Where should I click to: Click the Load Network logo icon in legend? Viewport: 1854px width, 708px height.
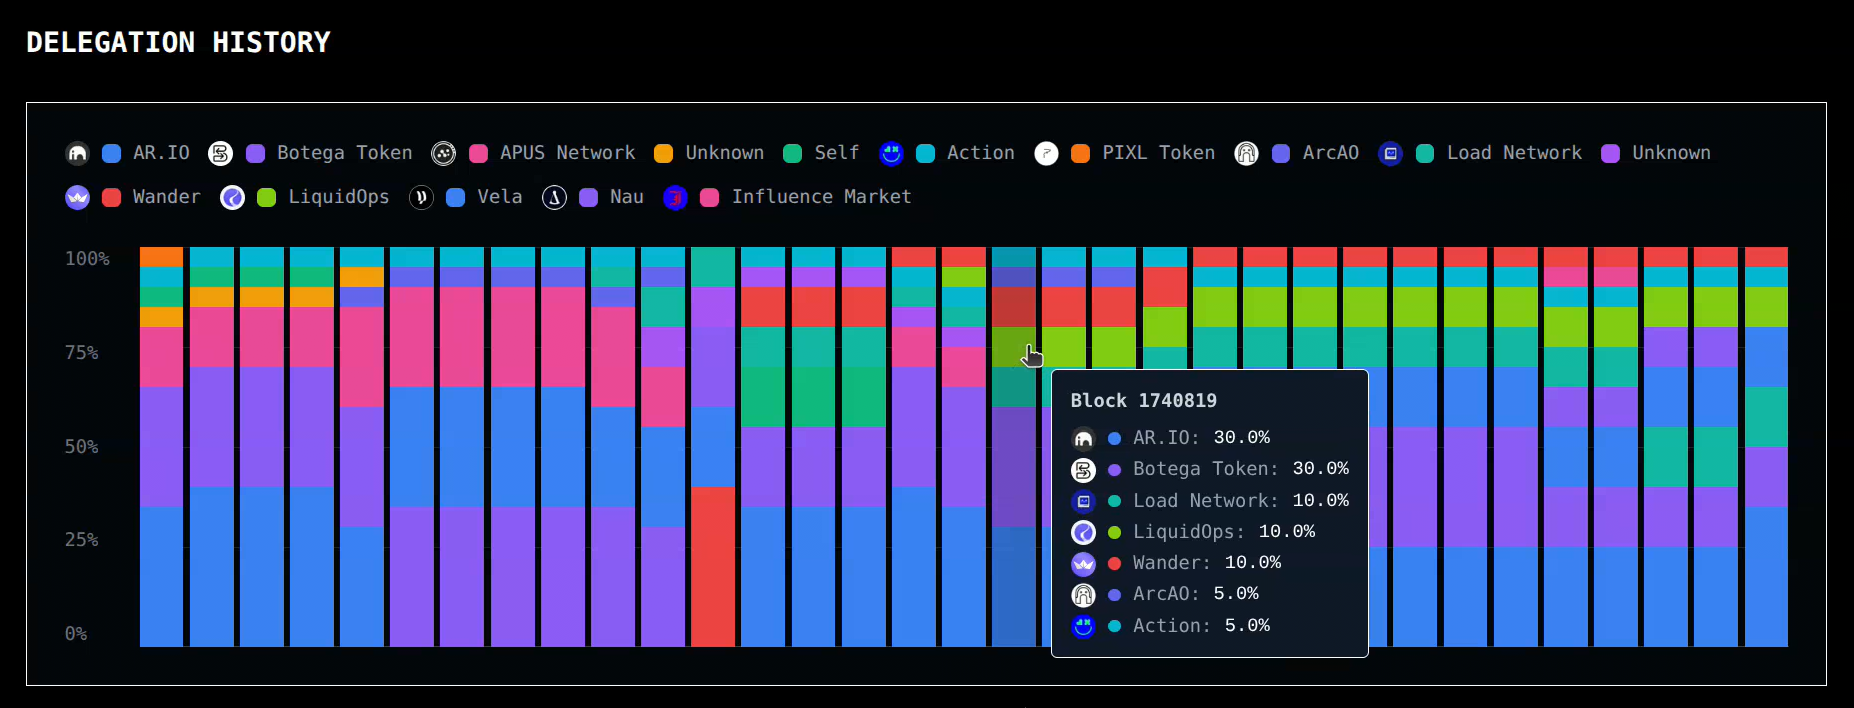[x=1390, y=153]
